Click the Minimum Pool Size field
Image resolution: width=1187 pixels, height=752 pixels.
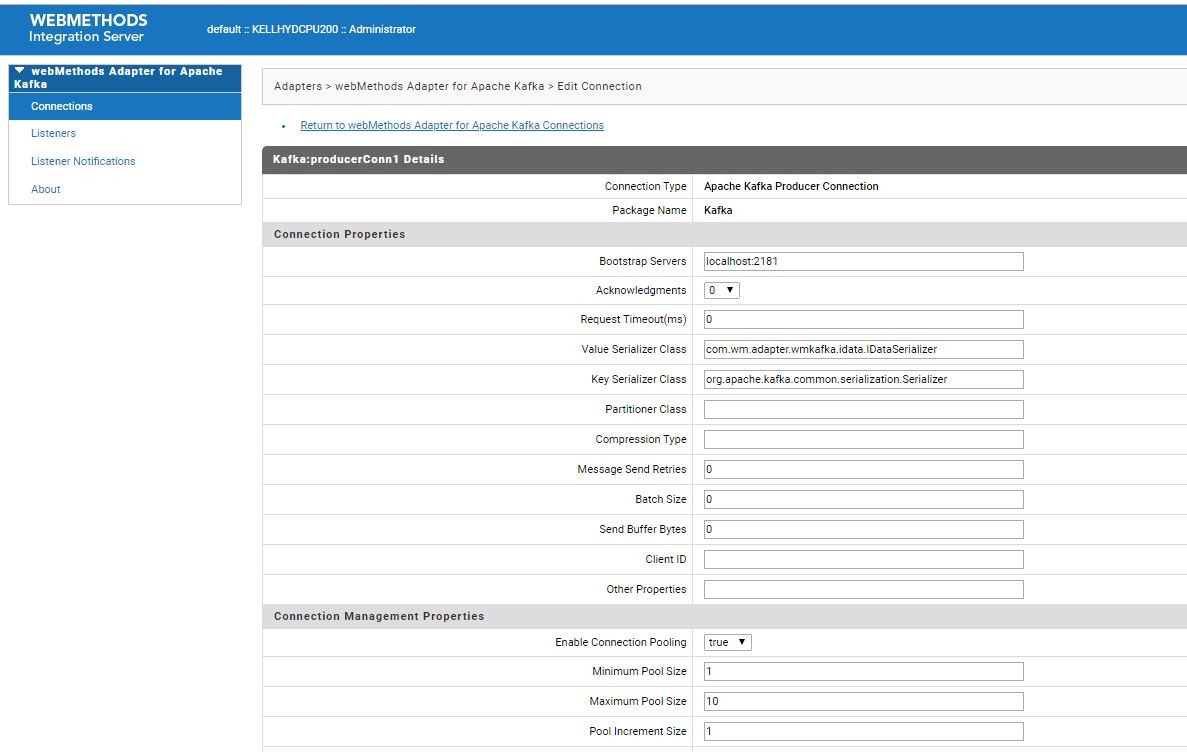pos(863,672)
